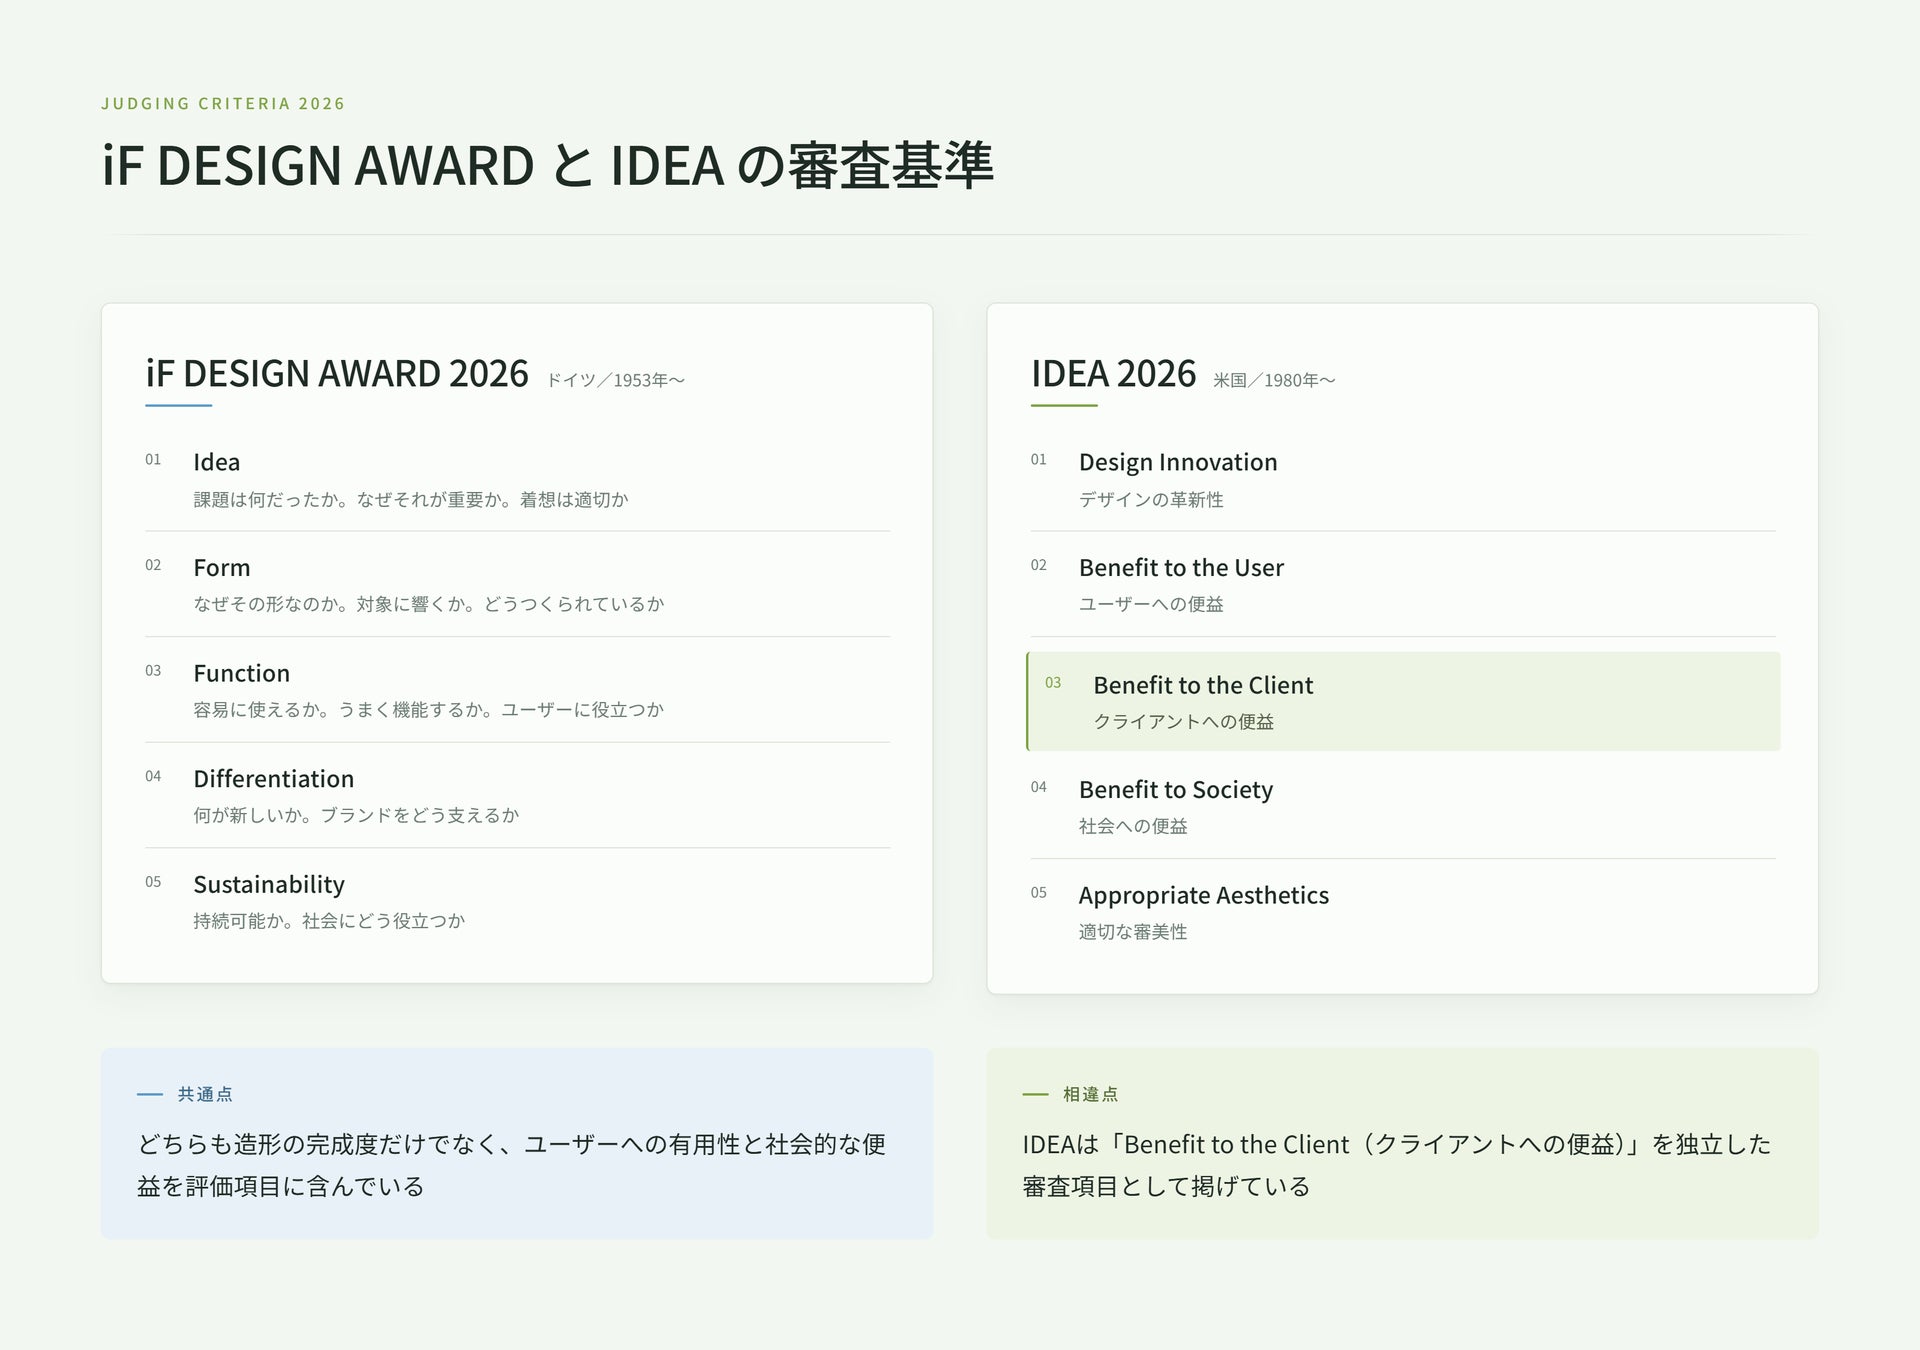Click the IDEA 2026 card heading
1920x1350 pixels.
1113,374
